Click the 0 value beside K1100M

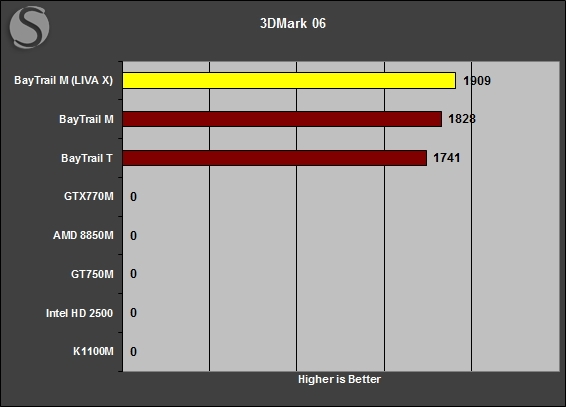134,352
